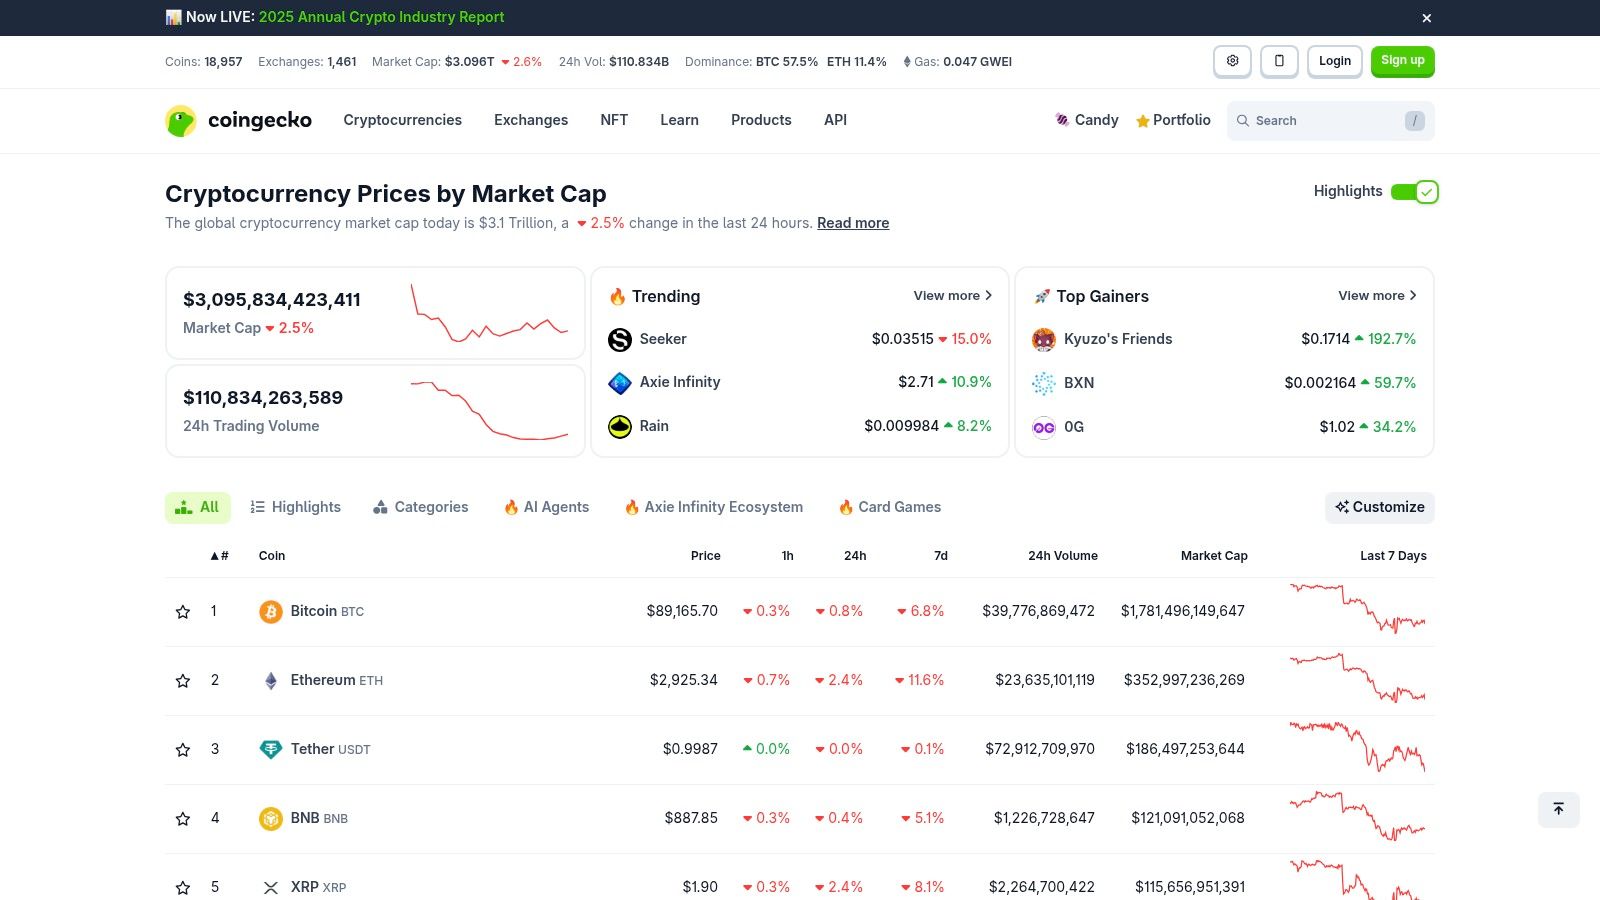Click the scroll-to-top arrow button
Image resolution: width=1600 pixels, height=900 pixels.
tap(1558, 809)
